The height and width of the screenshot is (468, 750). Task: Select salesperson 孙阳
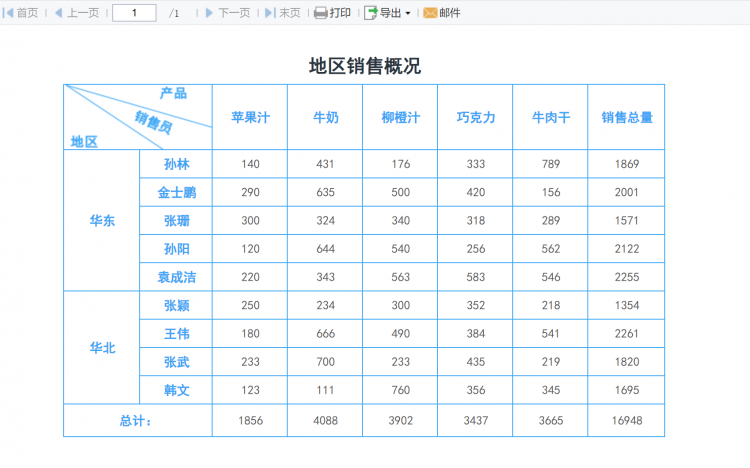(x=176, y=249)
